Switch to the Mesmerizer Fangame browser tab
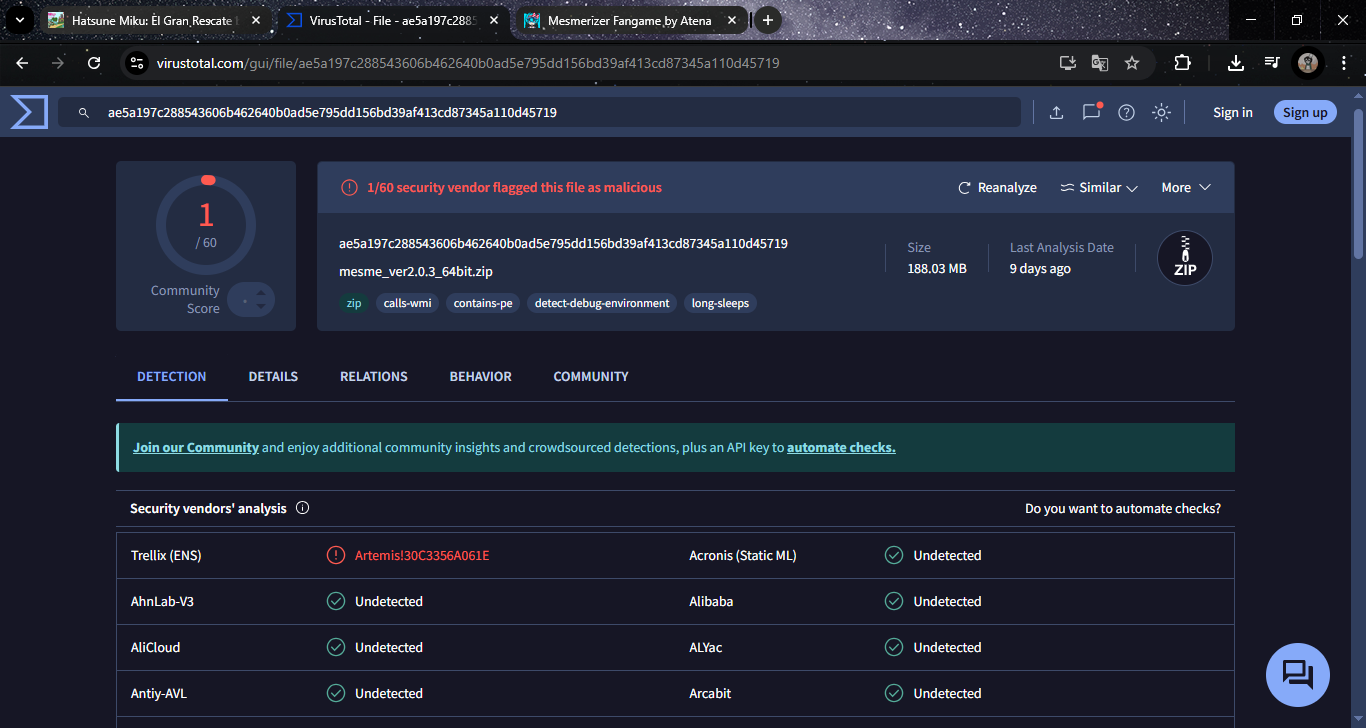Image resolution: width=1366 pixels, height=728 pixels. 630,20
